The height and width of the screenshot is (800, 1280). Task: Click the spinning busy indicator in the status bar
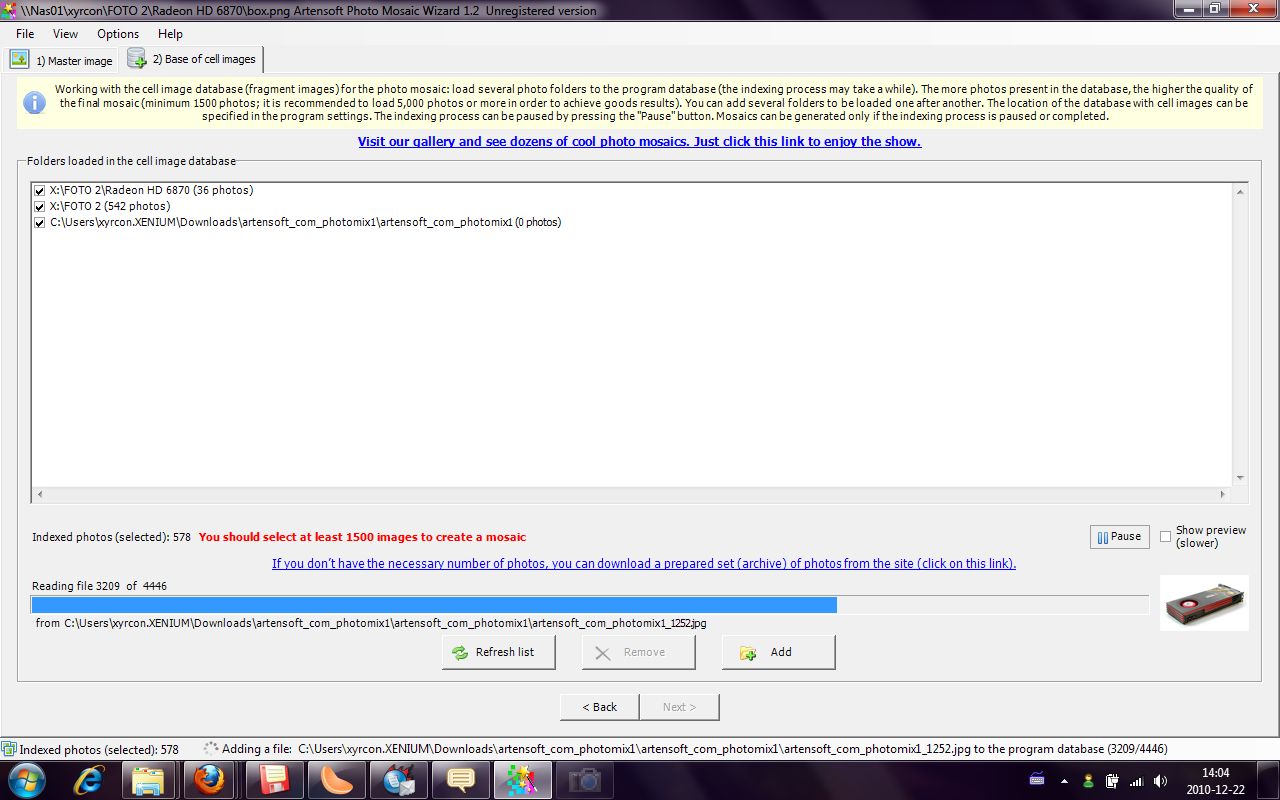click(x=210, y=748)
